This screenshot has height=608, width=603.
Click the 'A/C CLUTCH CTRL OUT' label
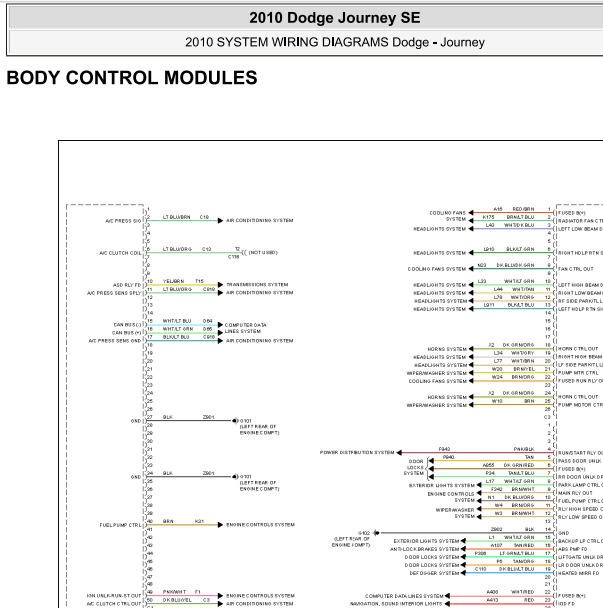(x=114, y=604)
